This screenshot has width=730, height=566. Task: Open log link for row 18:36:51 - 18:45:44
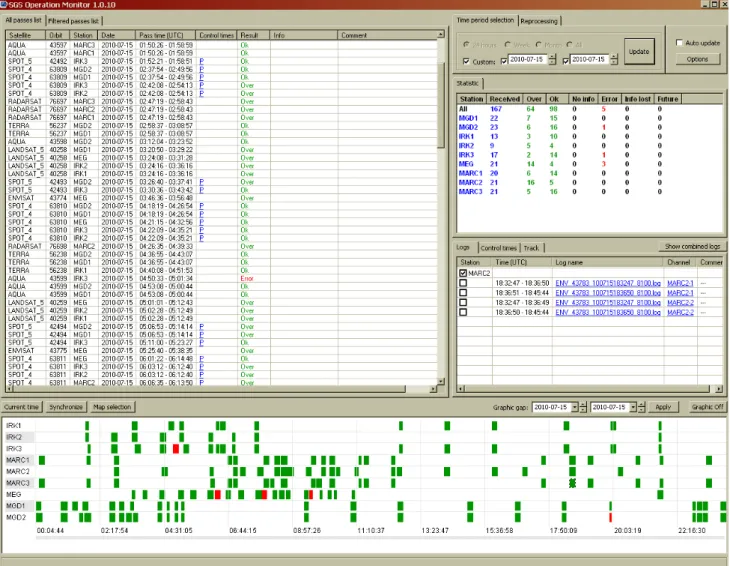point(608,293)
